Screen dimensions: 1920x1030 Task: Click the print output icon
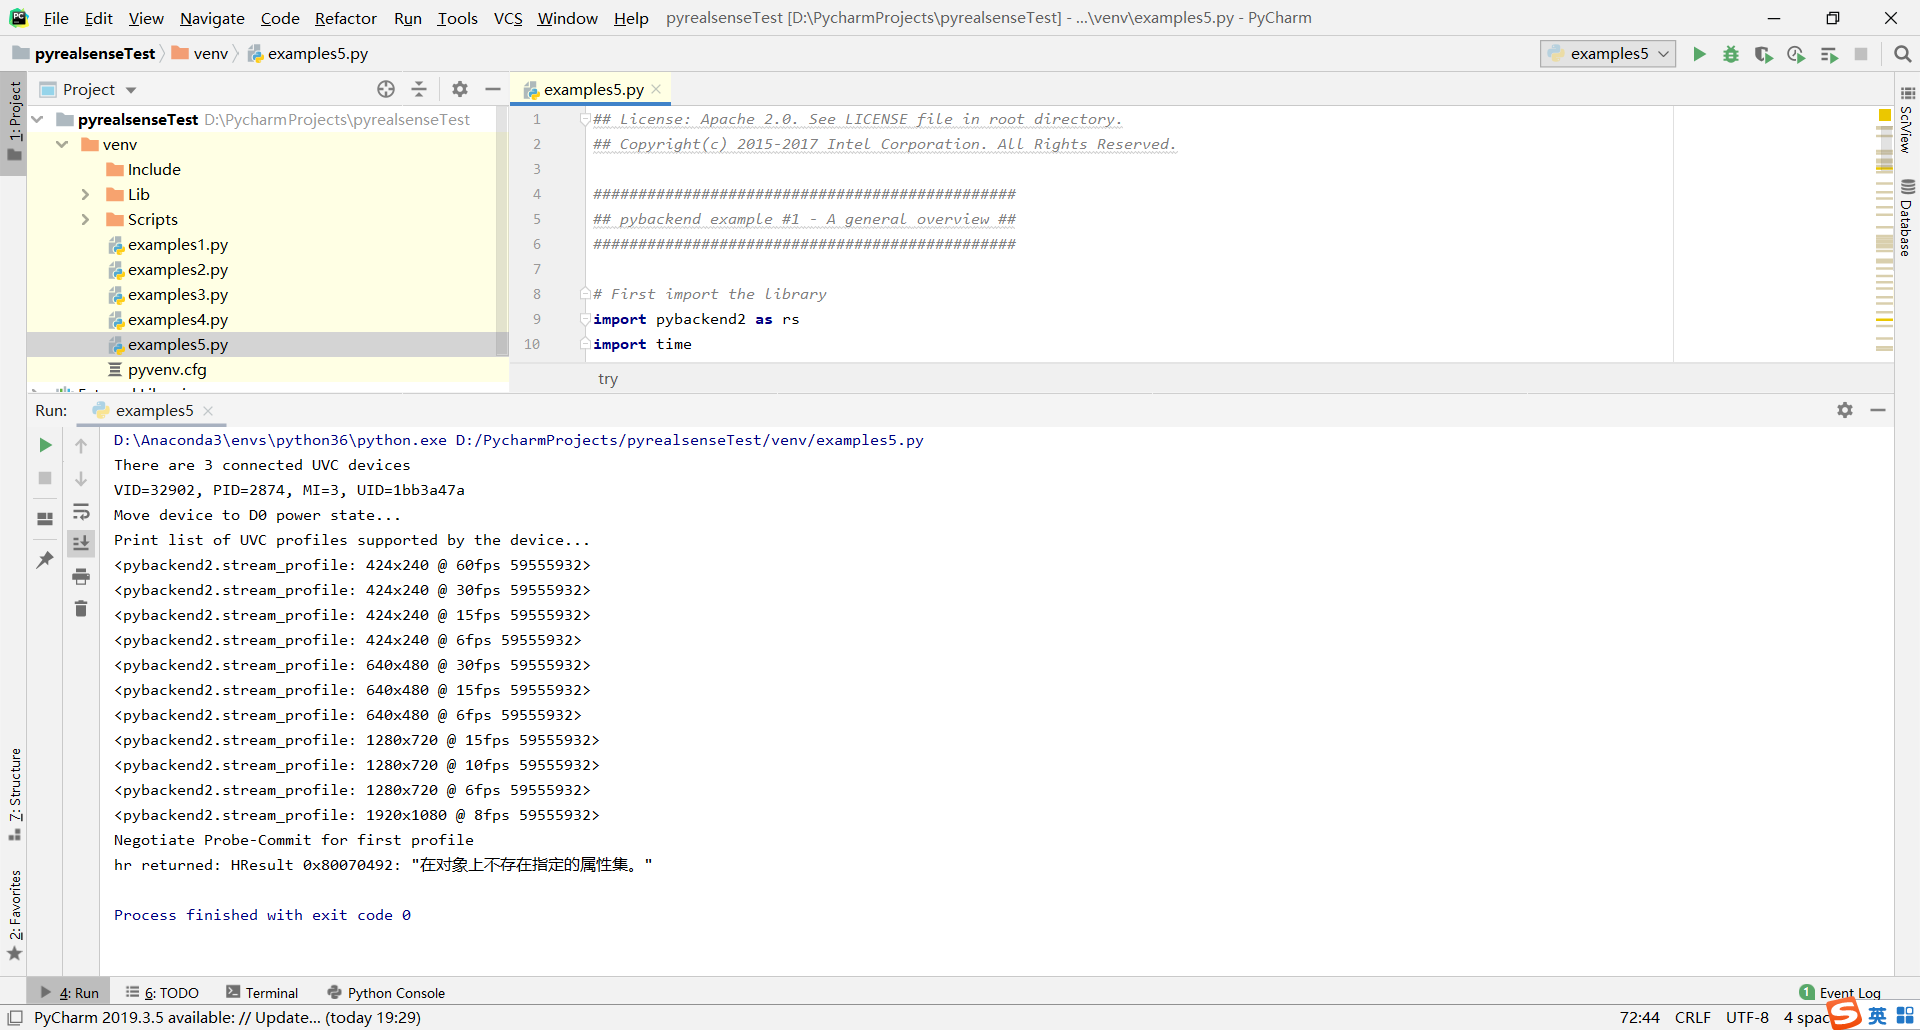coord(81,576)
